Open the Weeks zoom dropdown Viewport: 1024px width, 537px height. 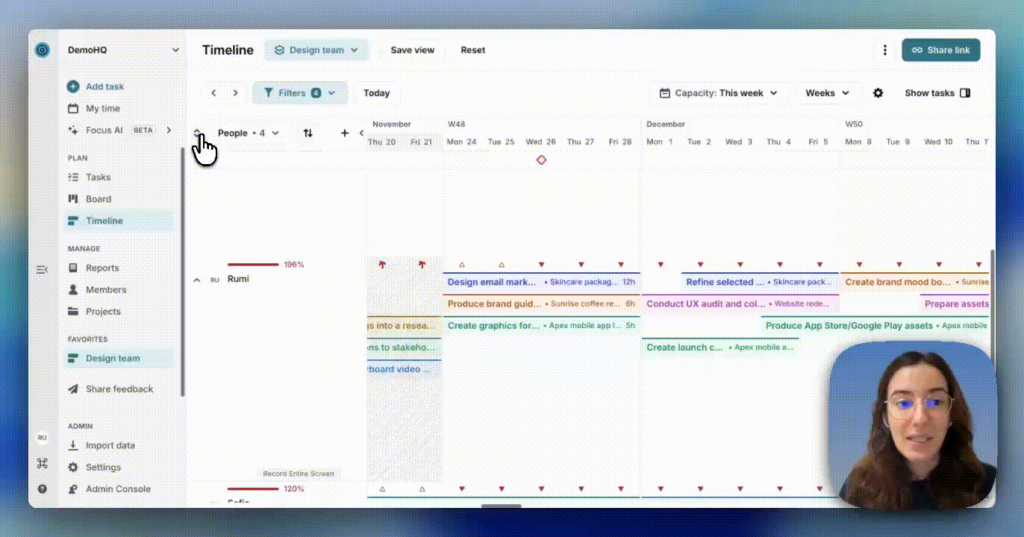(827, 93)
